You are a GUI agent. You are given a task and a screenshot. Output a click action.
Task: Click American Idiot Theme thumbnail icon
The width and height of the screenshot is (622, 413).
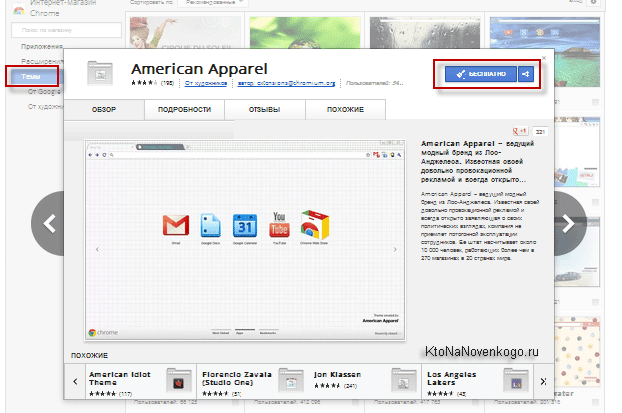tap(179, 380)
